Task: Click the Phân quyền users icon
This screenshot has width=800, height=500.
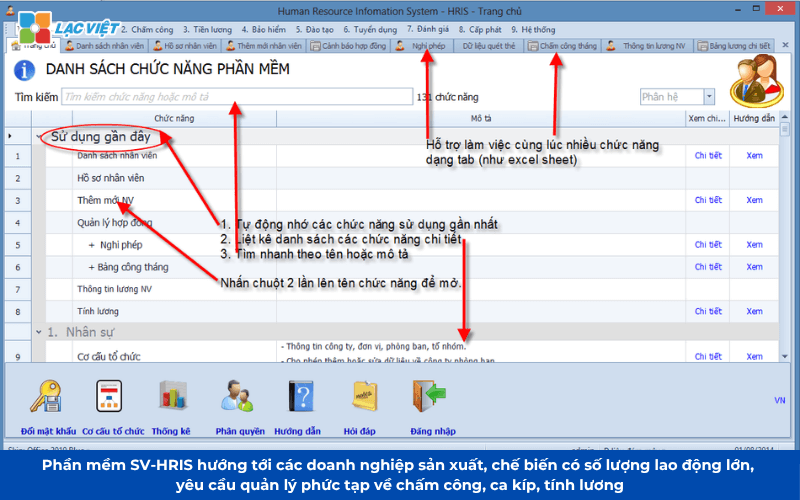Action: pyautogui.click(x=240, y=397)
